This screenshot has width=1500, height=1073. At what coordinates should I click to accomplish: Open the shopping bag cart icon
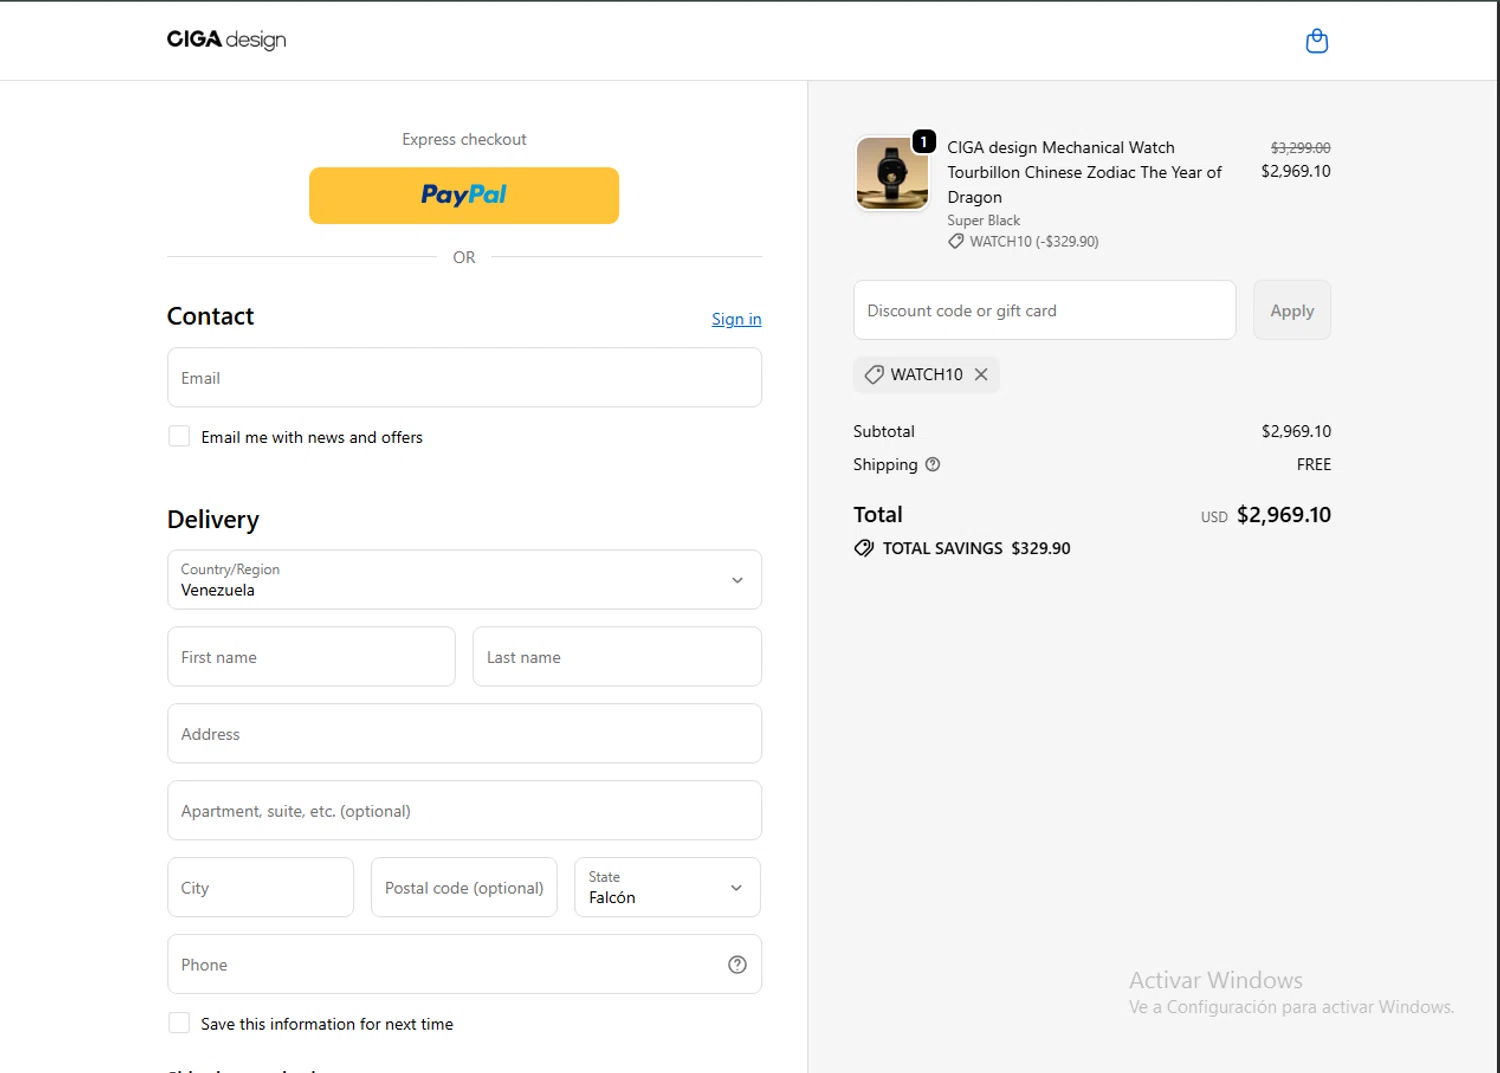pyautogui.click(x=1317, y=41)
